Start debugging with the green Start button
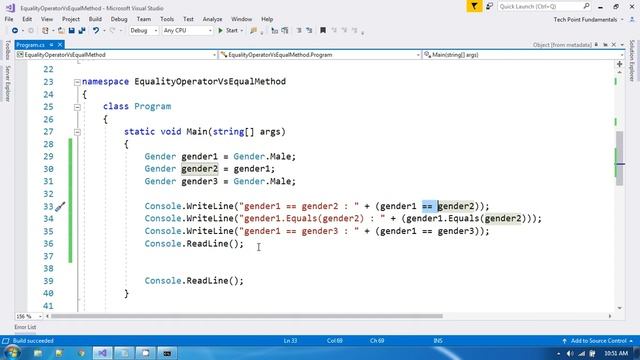This screenshot has width=640, height=360. tap(228, 31)
